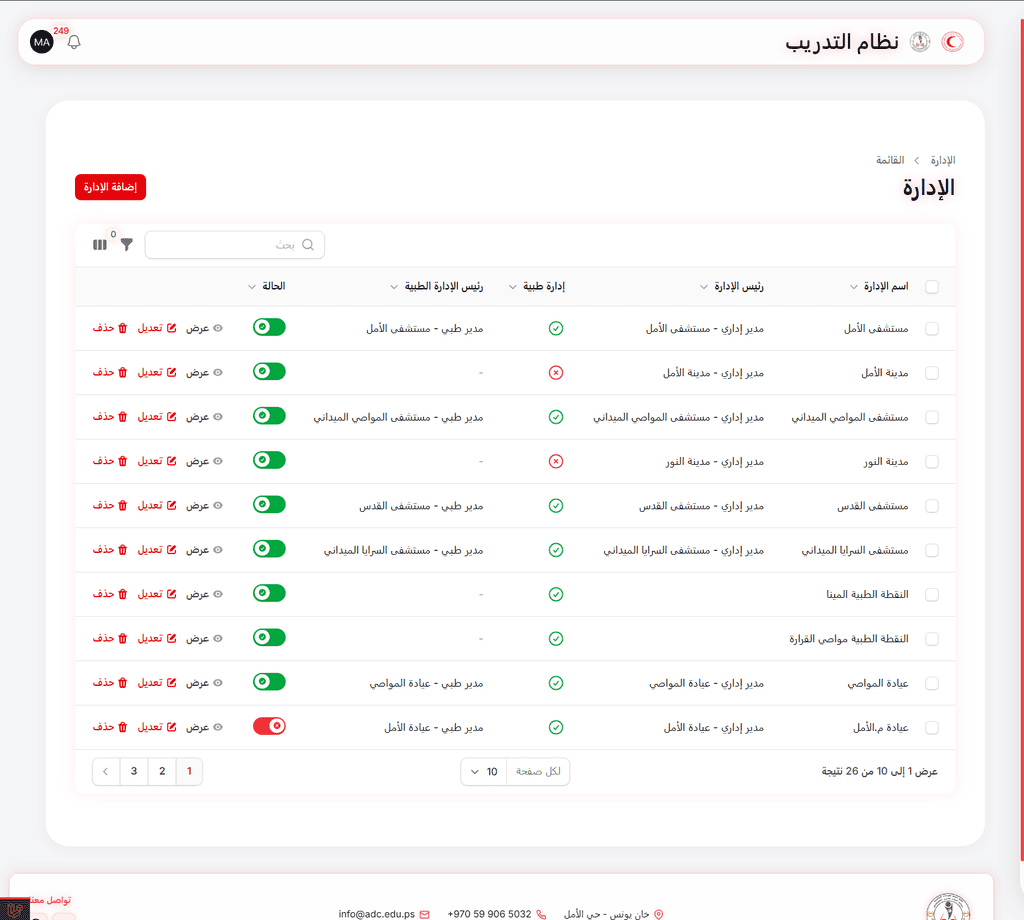Sort by رئيس الإدارة الطبية column
The width and height of the screenshot is (1024, 920).
436,287
